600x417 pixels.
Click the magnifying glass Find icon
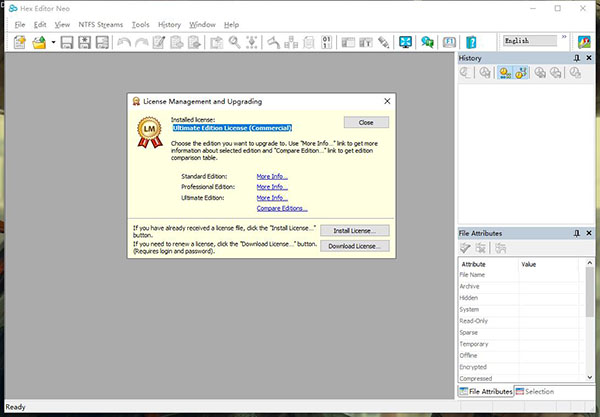point(235,42)
